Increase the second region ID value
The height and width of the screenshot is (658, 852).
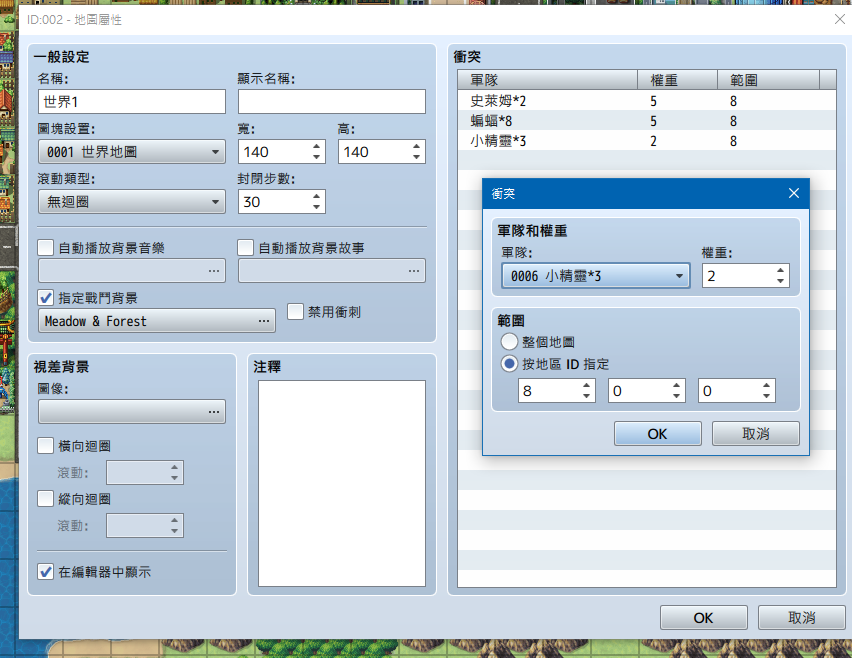pyautogui.click(x=676, y=385)
